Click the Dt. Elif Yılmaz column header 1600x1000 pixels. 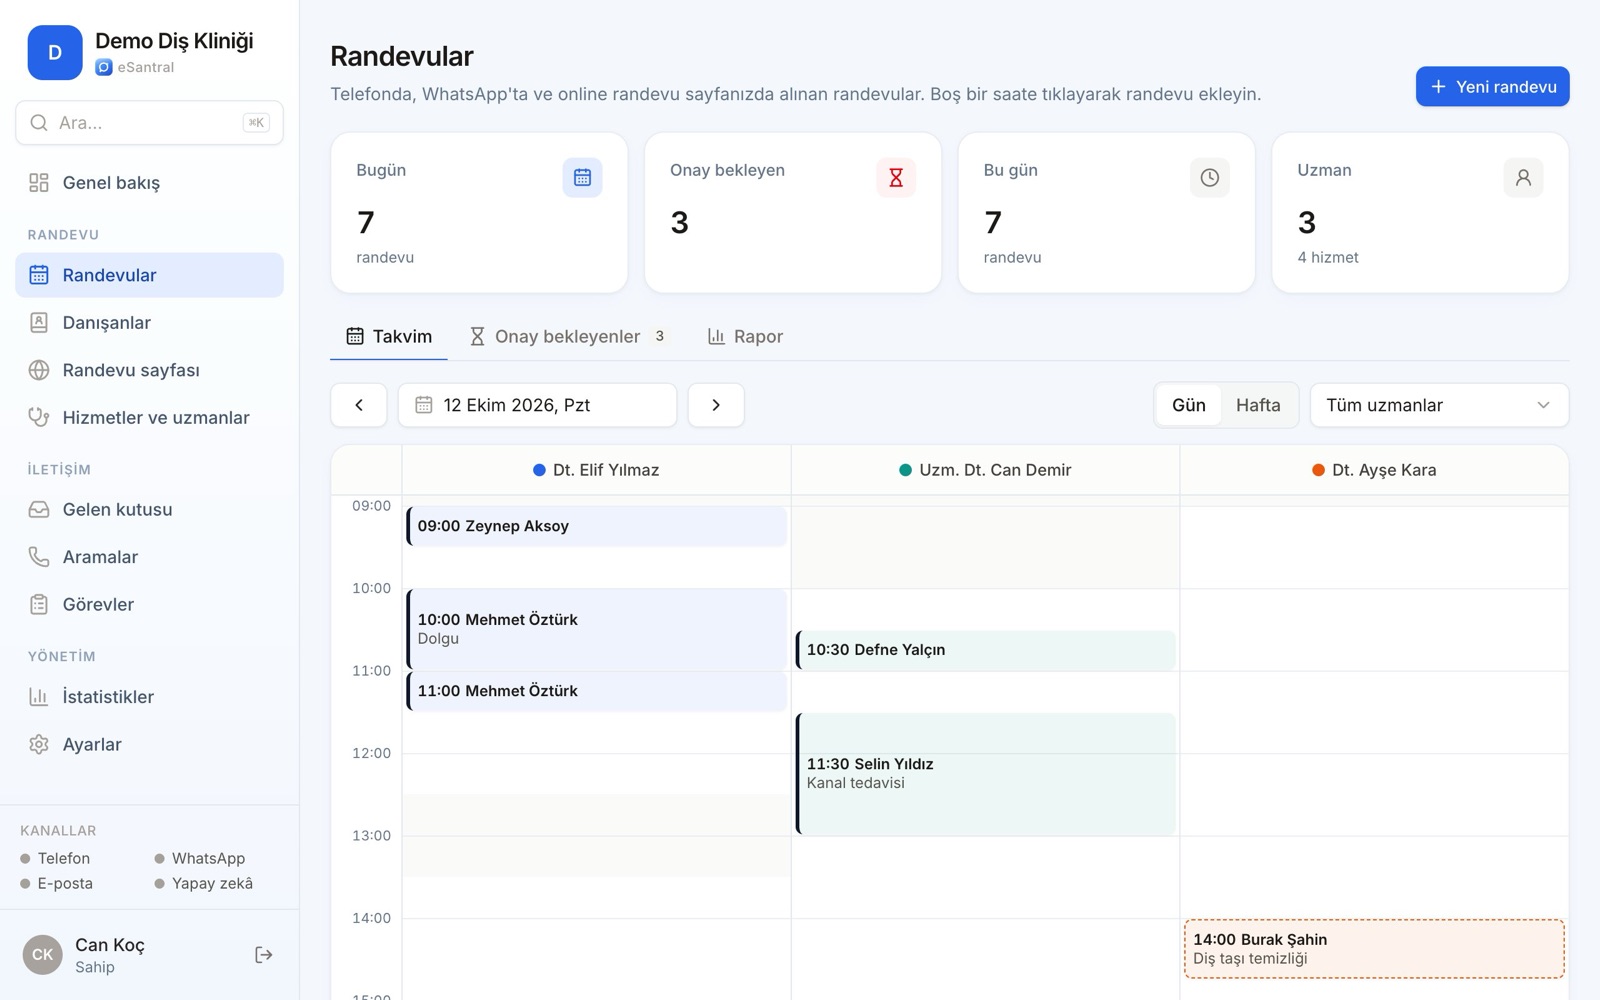tap(596, 470)
